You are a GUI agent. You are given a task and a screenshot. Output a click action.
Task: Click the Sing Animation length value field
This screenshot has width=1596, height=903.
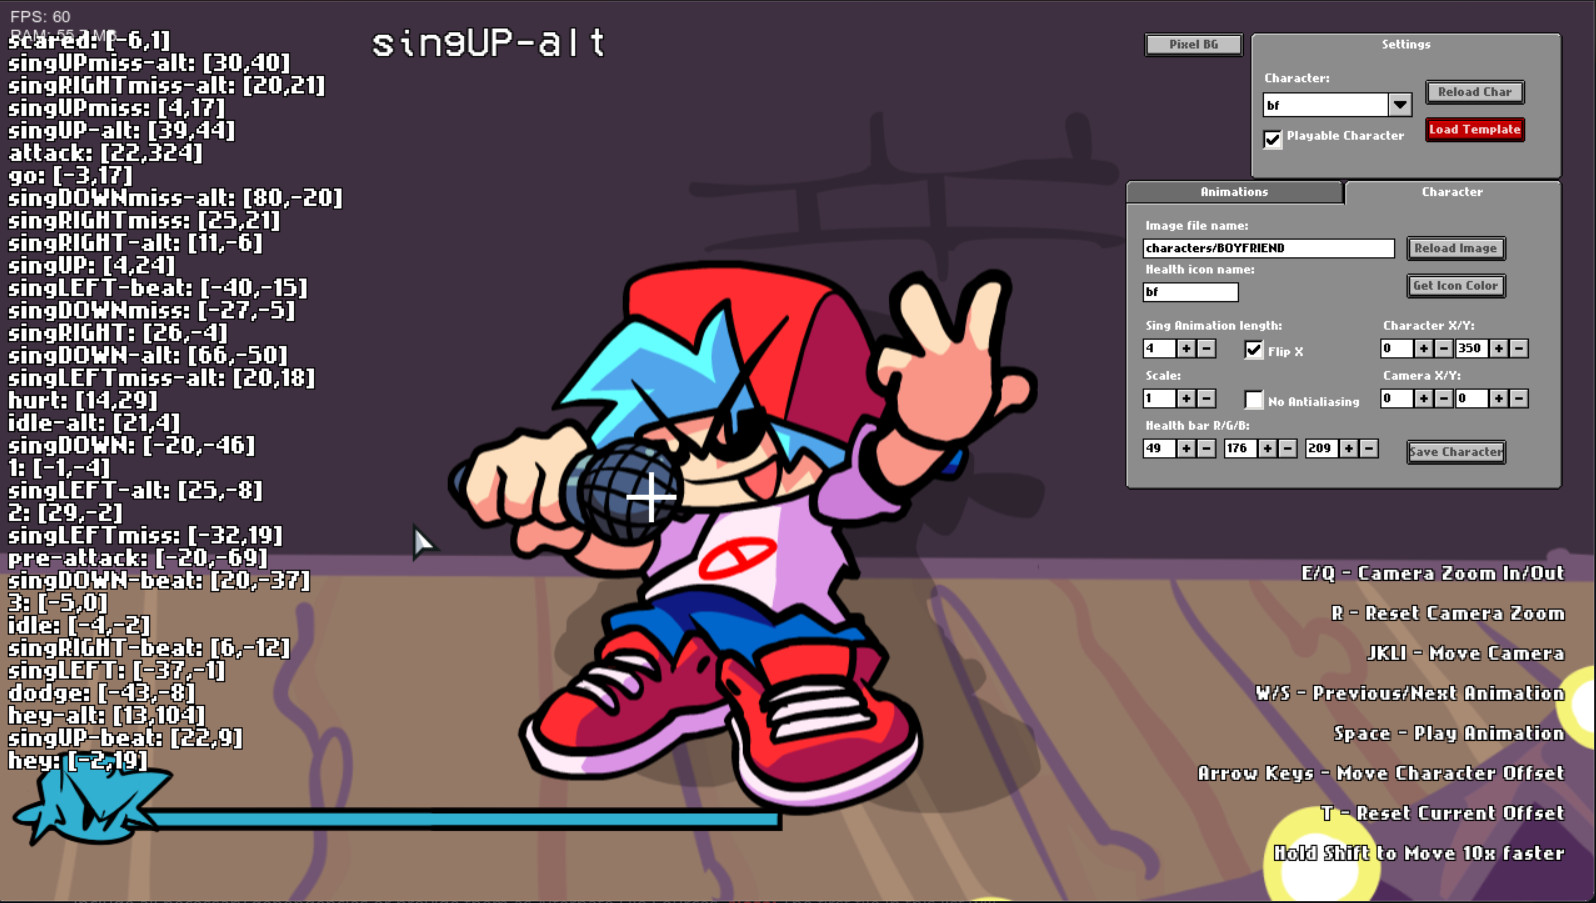1159,349
